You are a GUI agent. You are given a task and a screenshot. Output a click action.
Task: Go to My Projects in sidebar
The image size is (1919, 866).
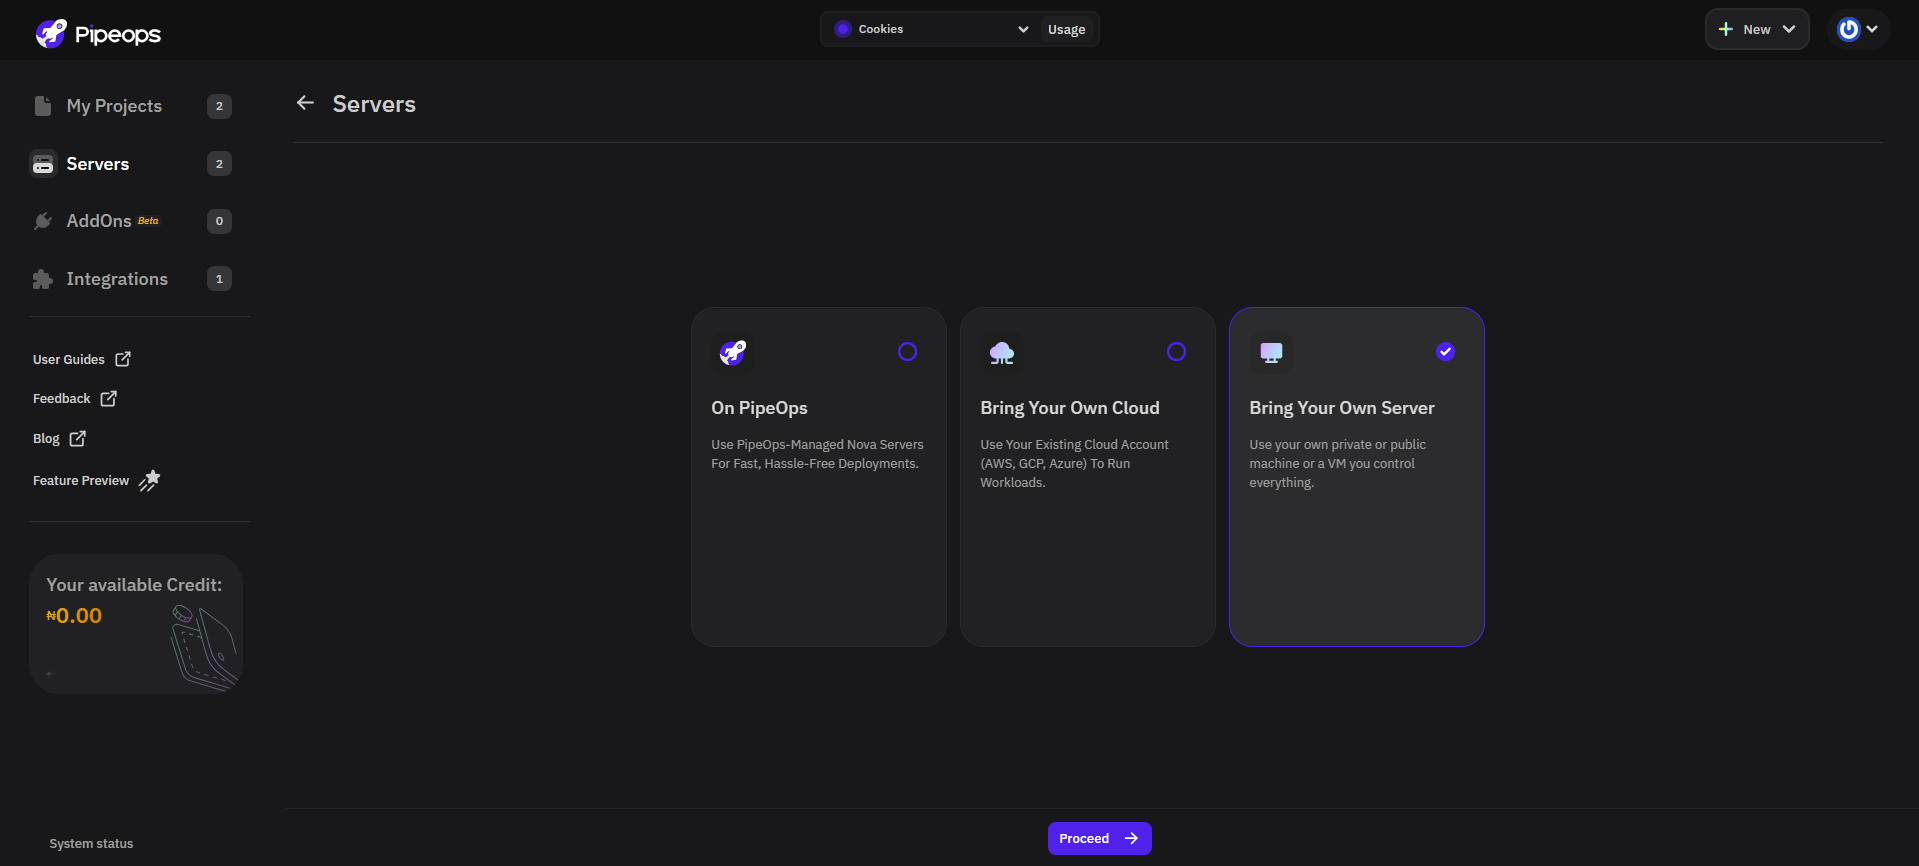114,106
